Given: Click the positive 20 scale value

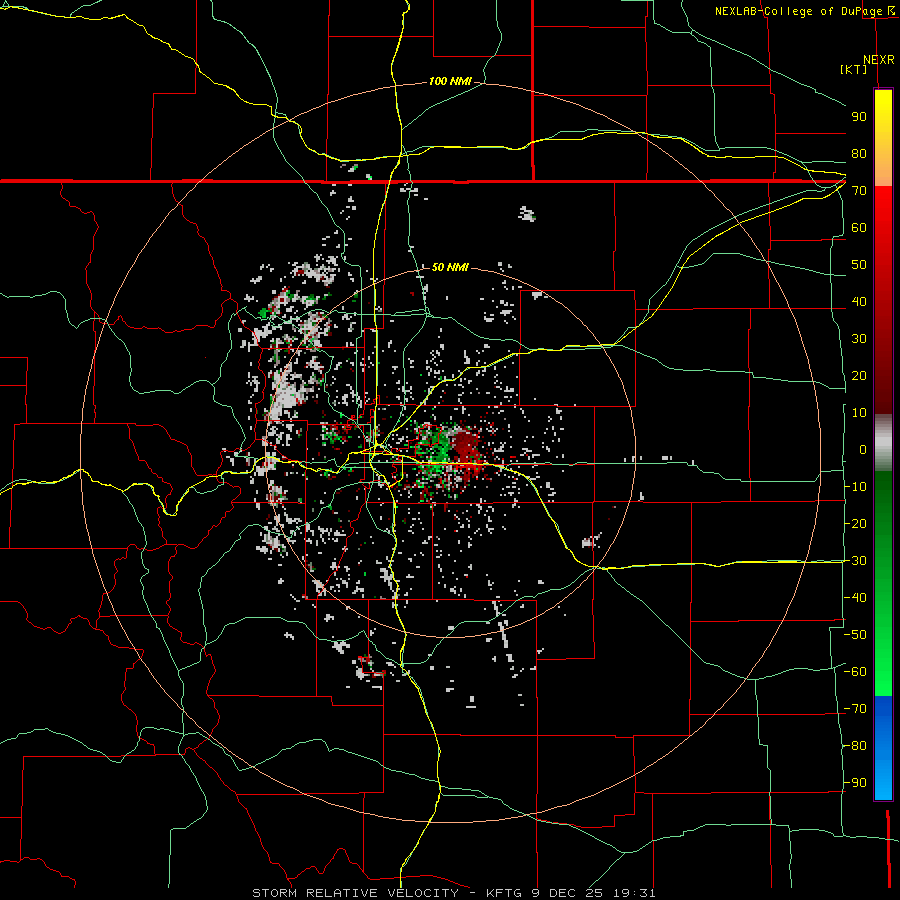Looking at the screenshot, I should click(x=859, y=375).
